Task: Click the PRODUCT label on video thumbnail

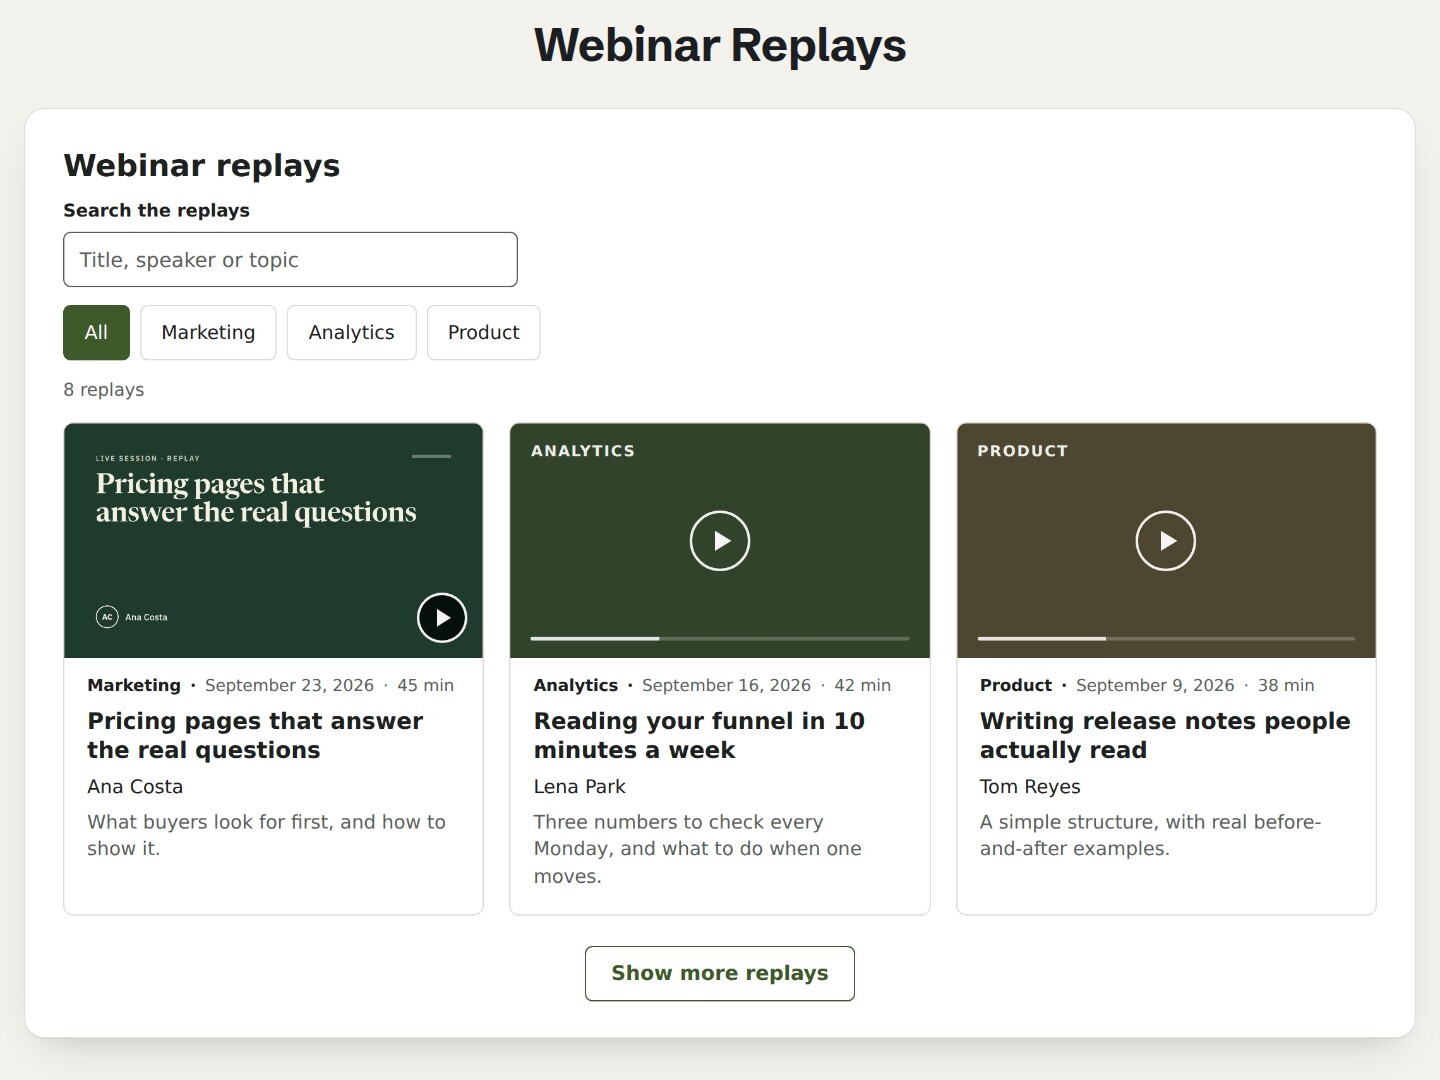Action: (x=1022, y=451)
